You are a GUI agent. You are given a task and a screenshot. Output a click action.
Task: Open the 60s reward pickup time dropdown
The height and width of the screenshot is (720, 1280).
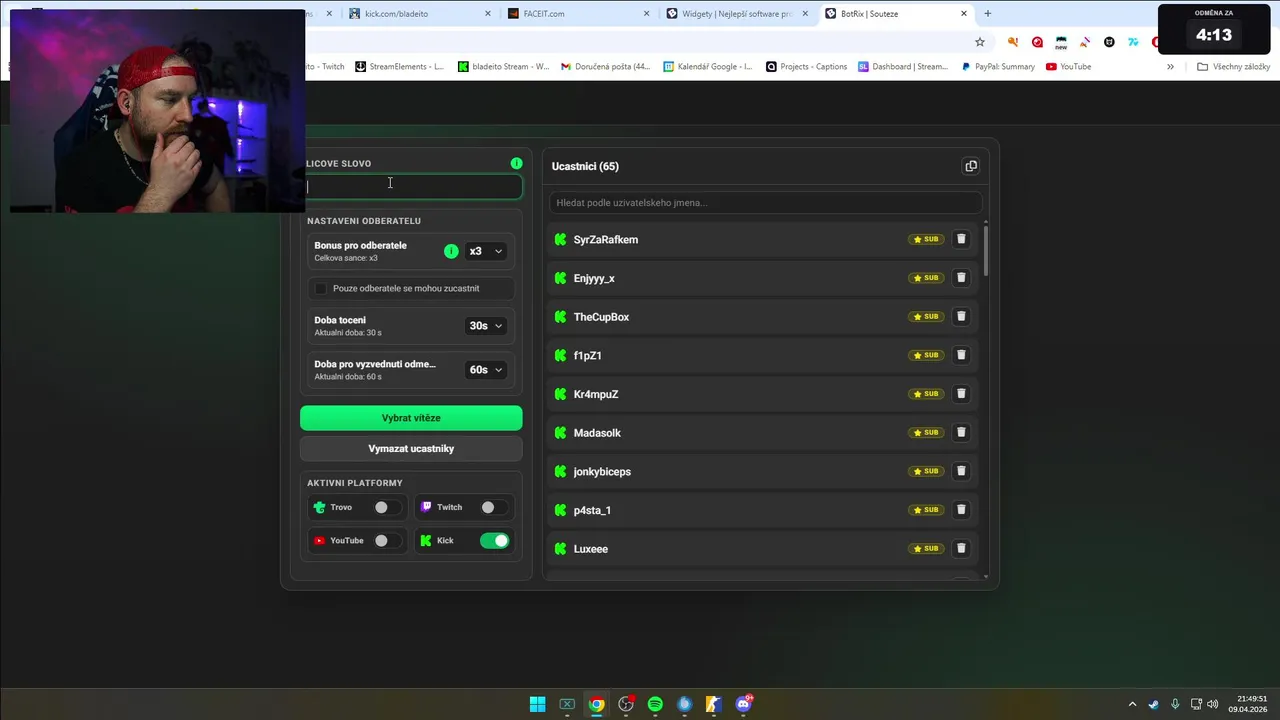point(486,369)
